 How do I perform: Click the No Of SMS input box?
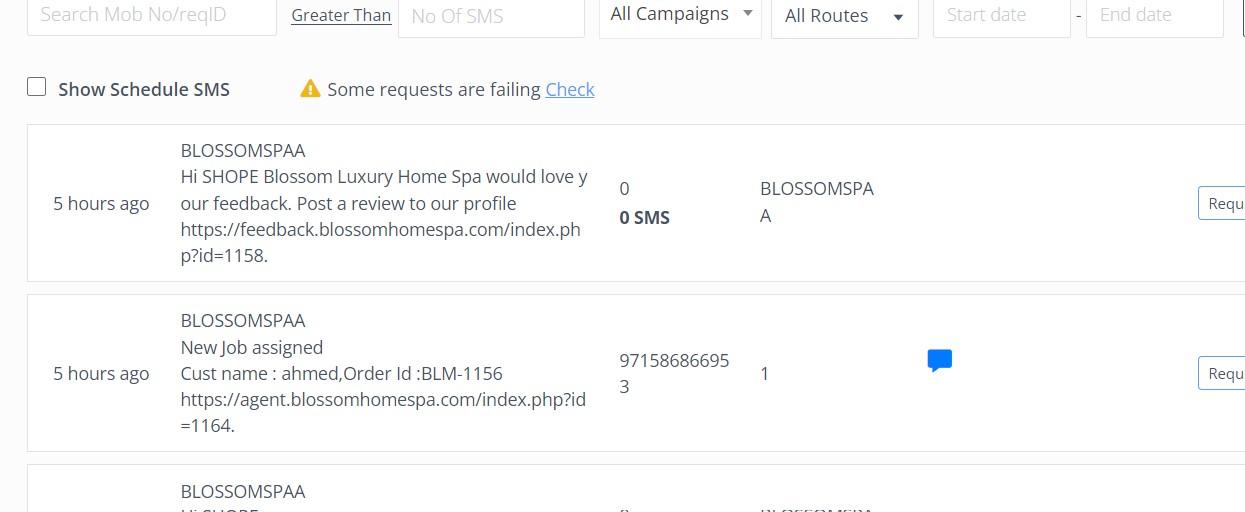click(x=490, y=17)
